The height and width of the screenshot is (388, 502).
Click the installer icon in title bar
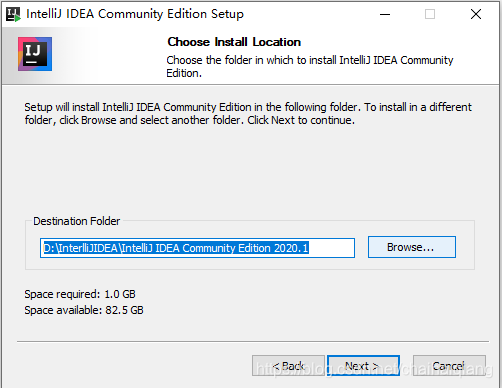click(13, 14)
